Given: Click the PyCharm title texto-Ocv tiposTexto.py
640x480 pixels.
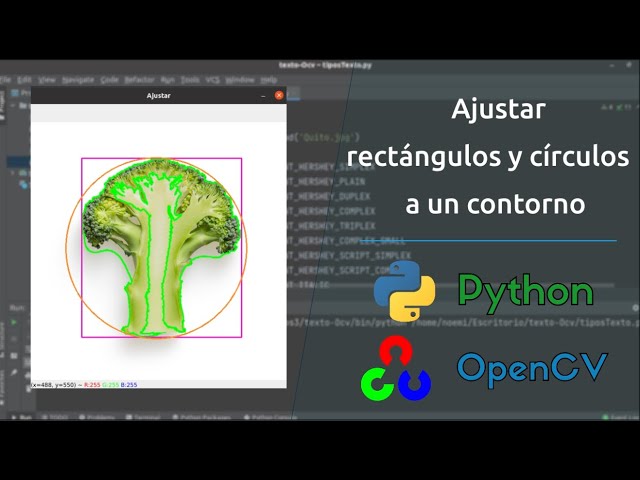Looking at the screenshot, I should point(325,65).
